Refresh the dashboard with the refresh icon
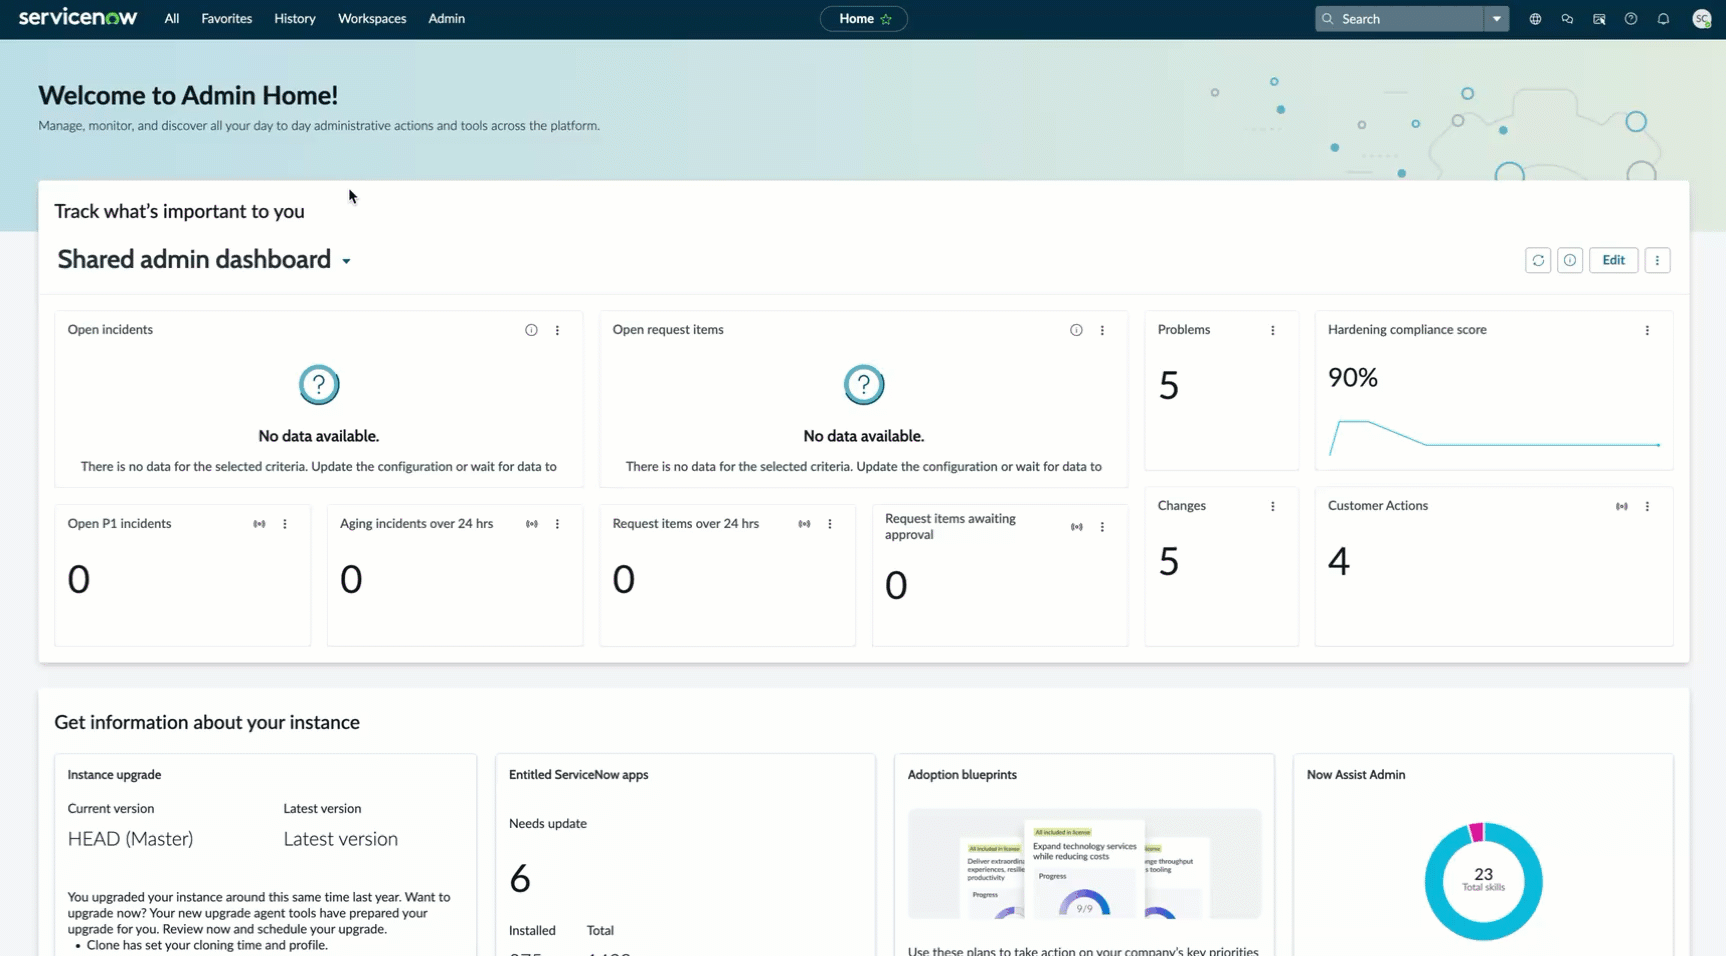This screenshot has height=956, width=1726. [1538, 260]
